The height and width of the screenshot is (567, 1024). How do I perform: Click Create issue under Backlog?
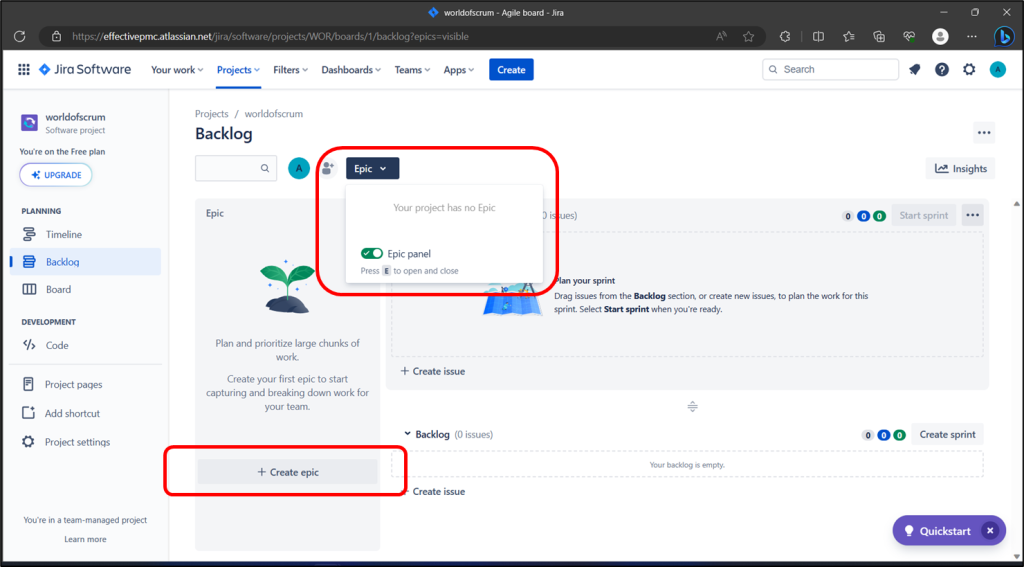point(432,491)
